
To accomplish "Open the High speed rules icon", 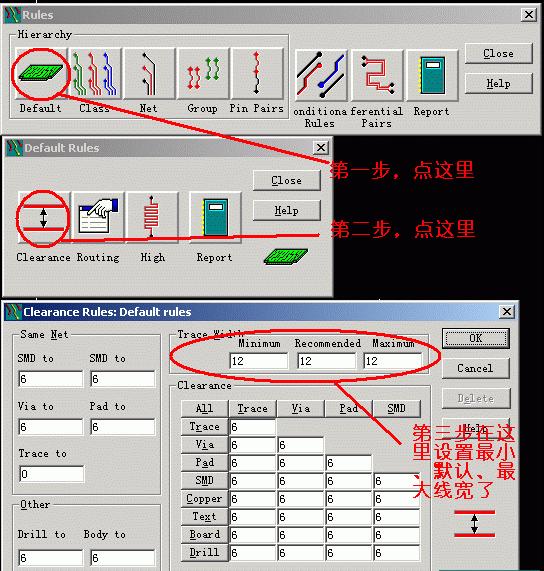I will (x=152, y=217).
